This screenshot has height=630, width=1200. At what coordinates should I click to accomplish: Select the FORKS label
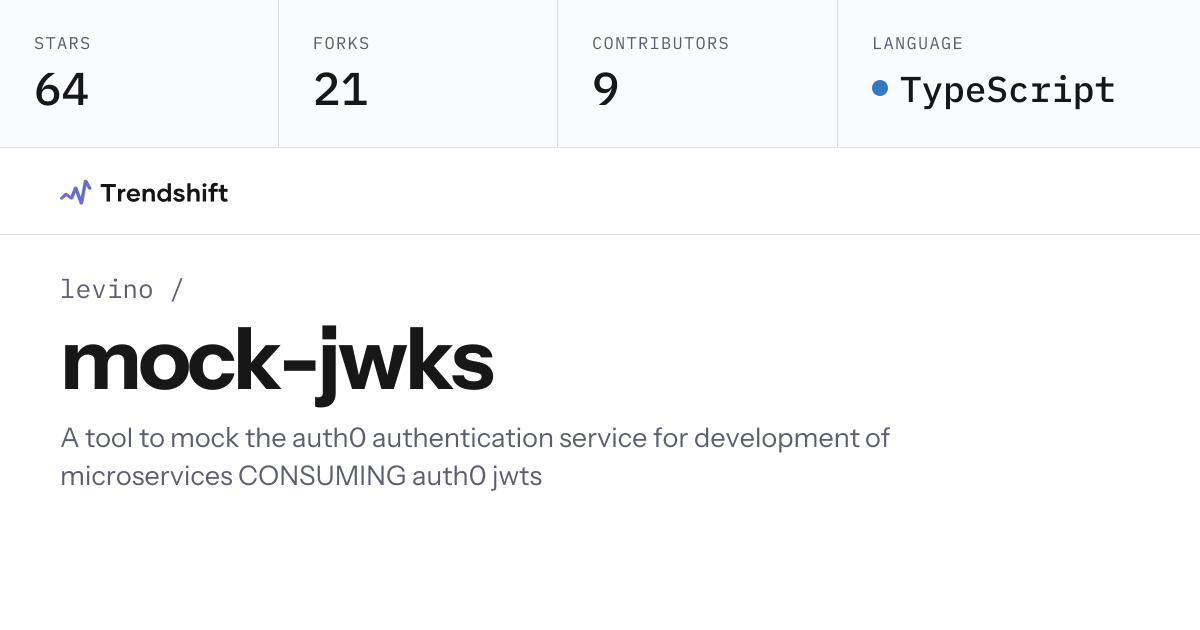tap(341, 44)
